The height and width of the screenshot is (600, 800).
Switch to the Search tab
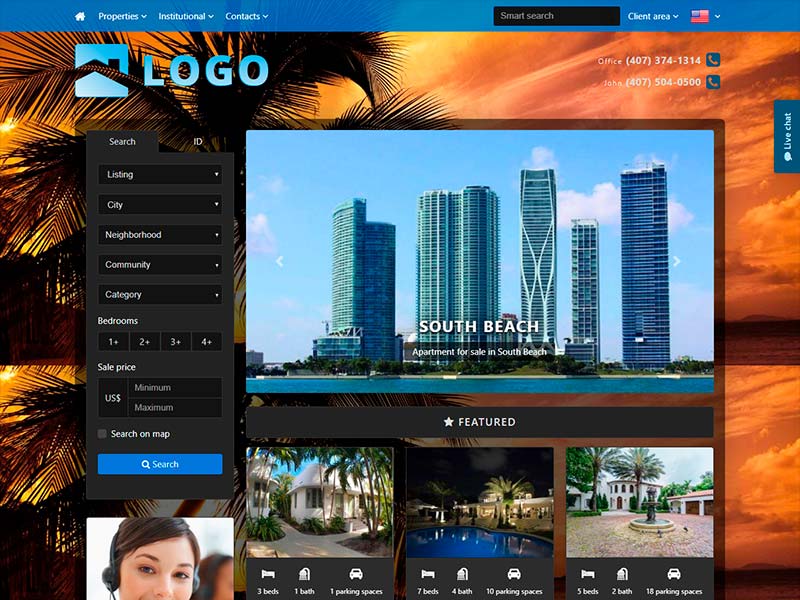click(x=122, y=142)
